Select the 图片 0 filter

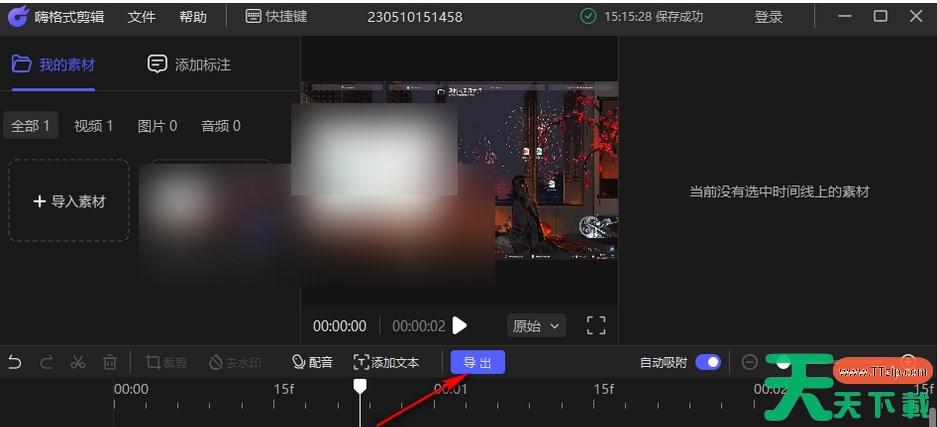157,126
